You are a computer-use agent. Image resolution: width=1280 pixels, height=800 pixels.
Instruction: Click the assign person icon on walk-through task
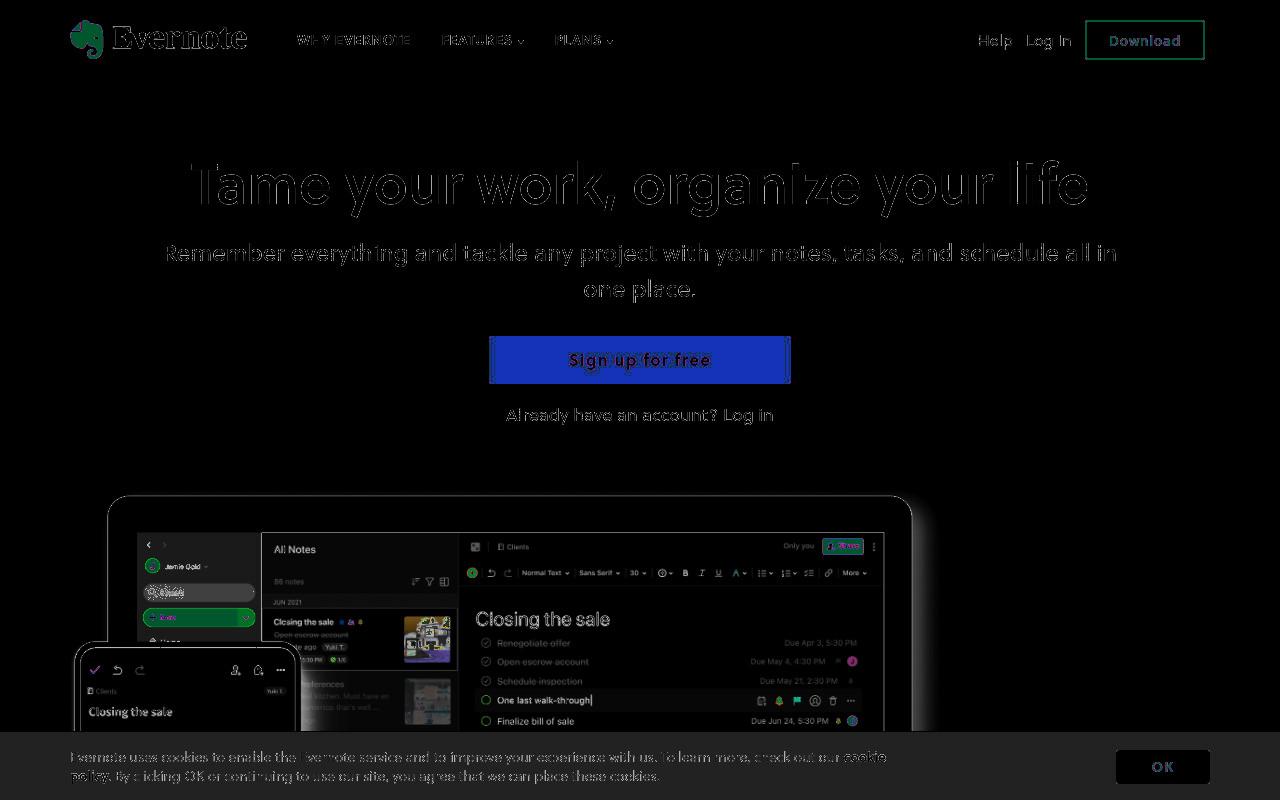[815, 701]
